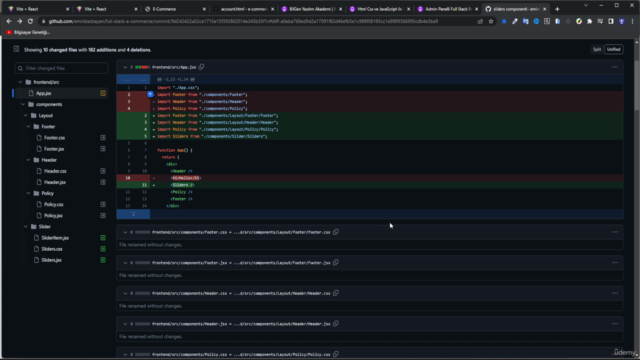Open Header.css diff options menu
This screenshot has width=640, height=360.
click(615, 293)
